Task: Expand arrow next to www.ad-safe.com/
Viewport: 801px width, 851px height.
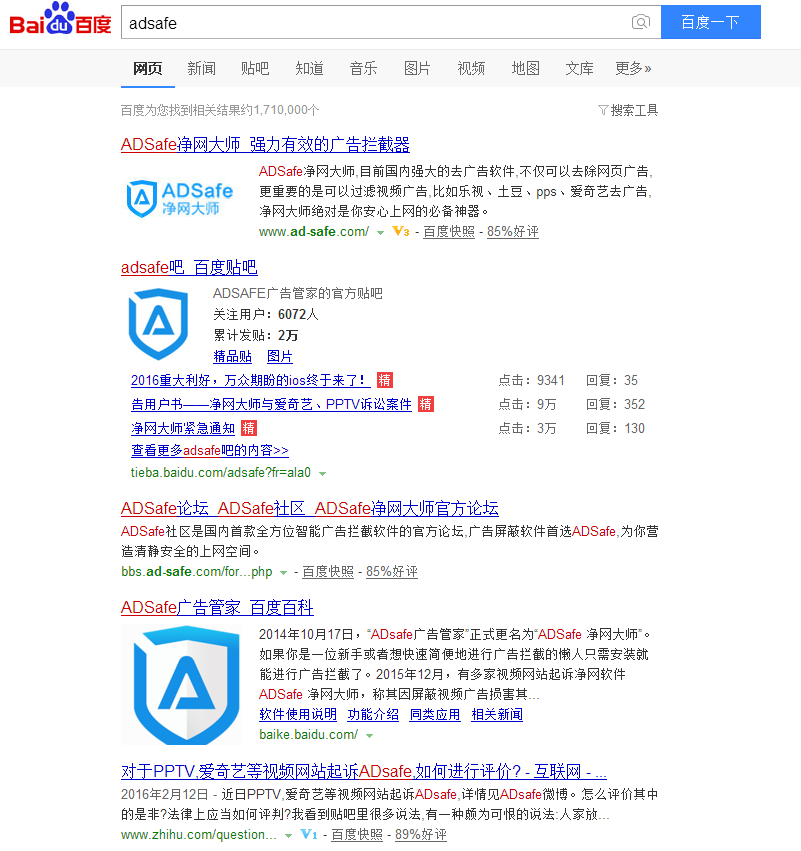Action: pos(380,233)
